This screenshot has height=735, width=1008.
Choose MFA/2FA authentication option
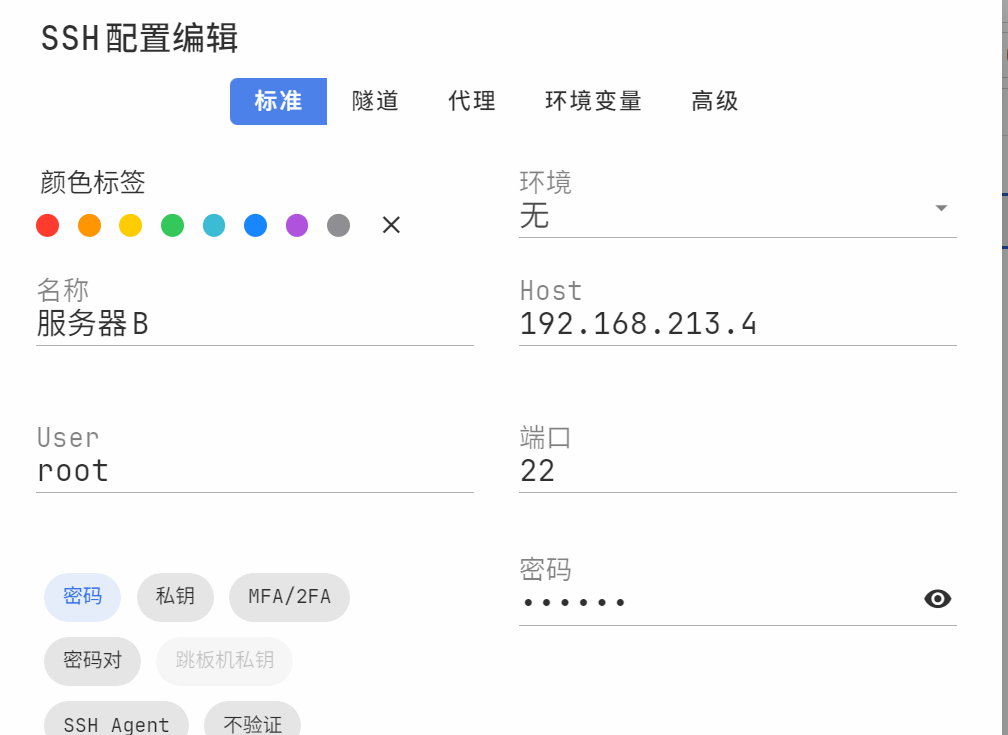coord(289,597)
